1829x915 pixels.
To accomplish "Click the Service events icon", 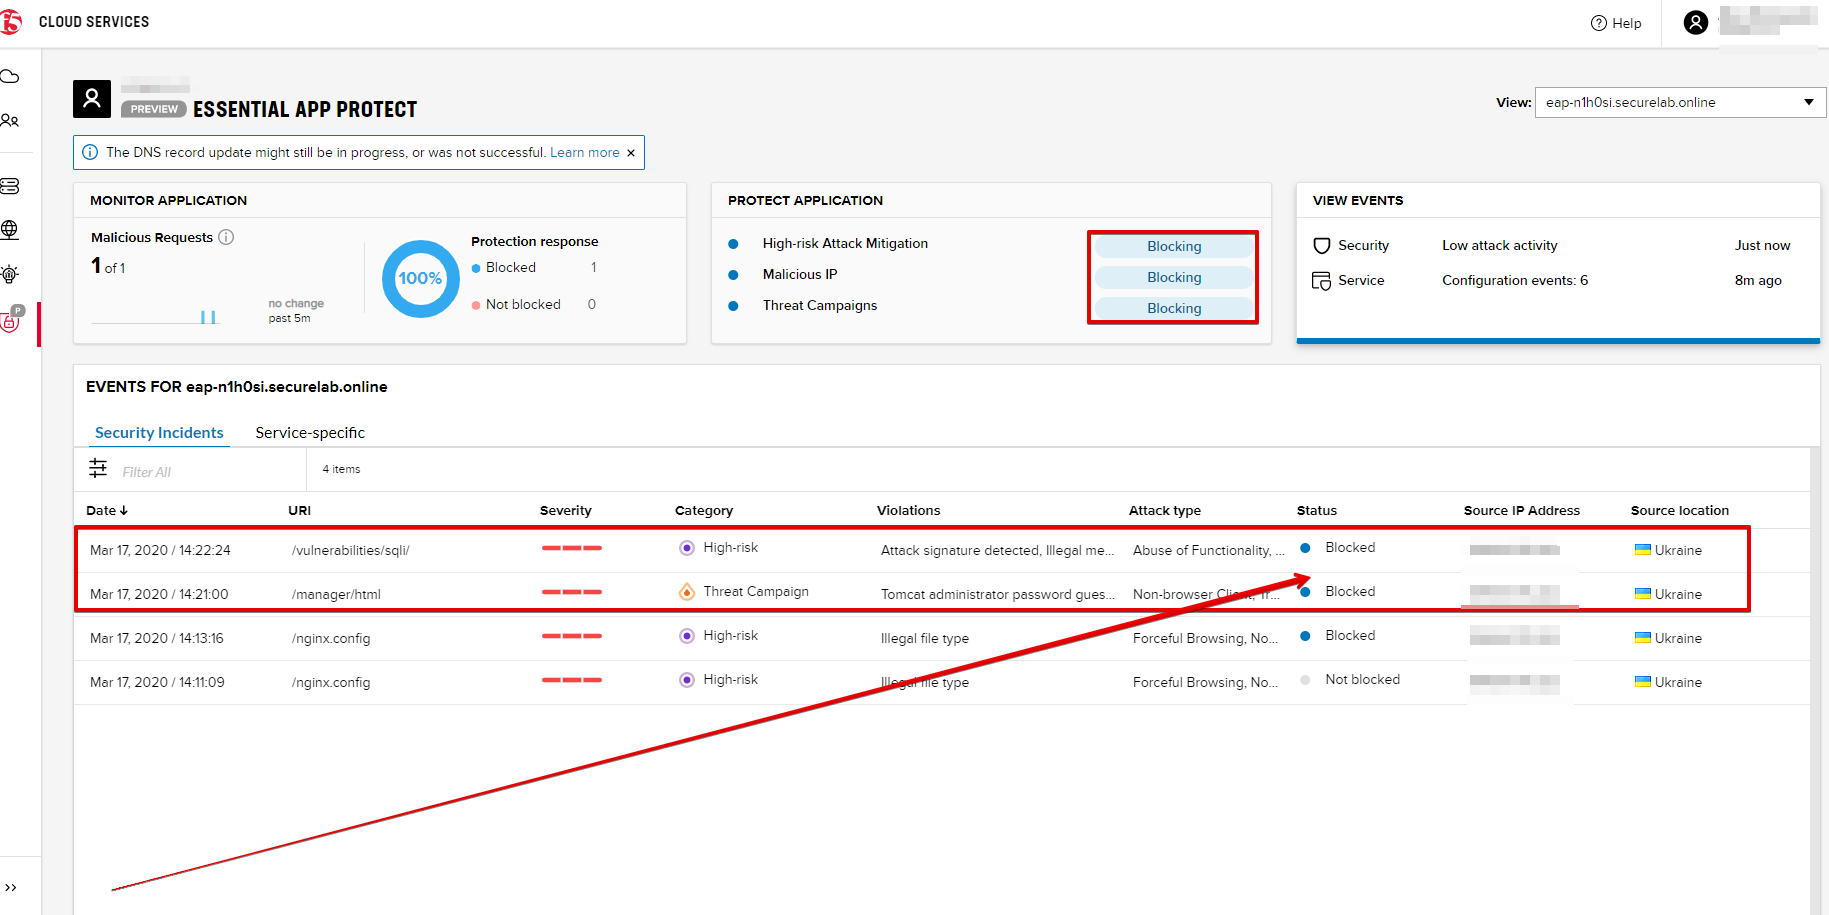I will tap(1321, 281).
